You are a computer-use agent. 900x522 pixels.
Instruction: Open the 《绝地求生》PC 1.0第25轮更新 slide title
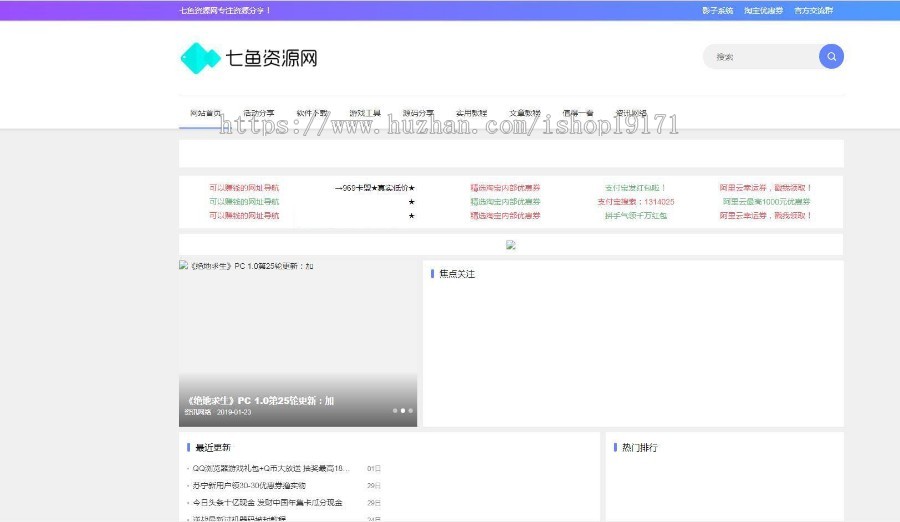pos(261,401)
